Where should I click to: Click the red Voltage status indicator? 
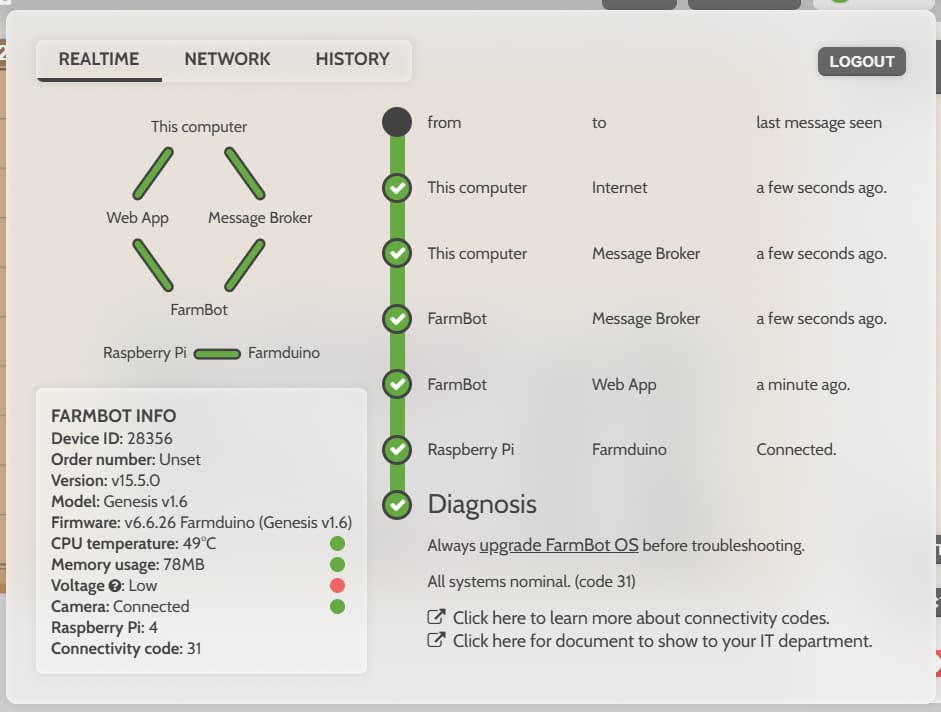337,586
